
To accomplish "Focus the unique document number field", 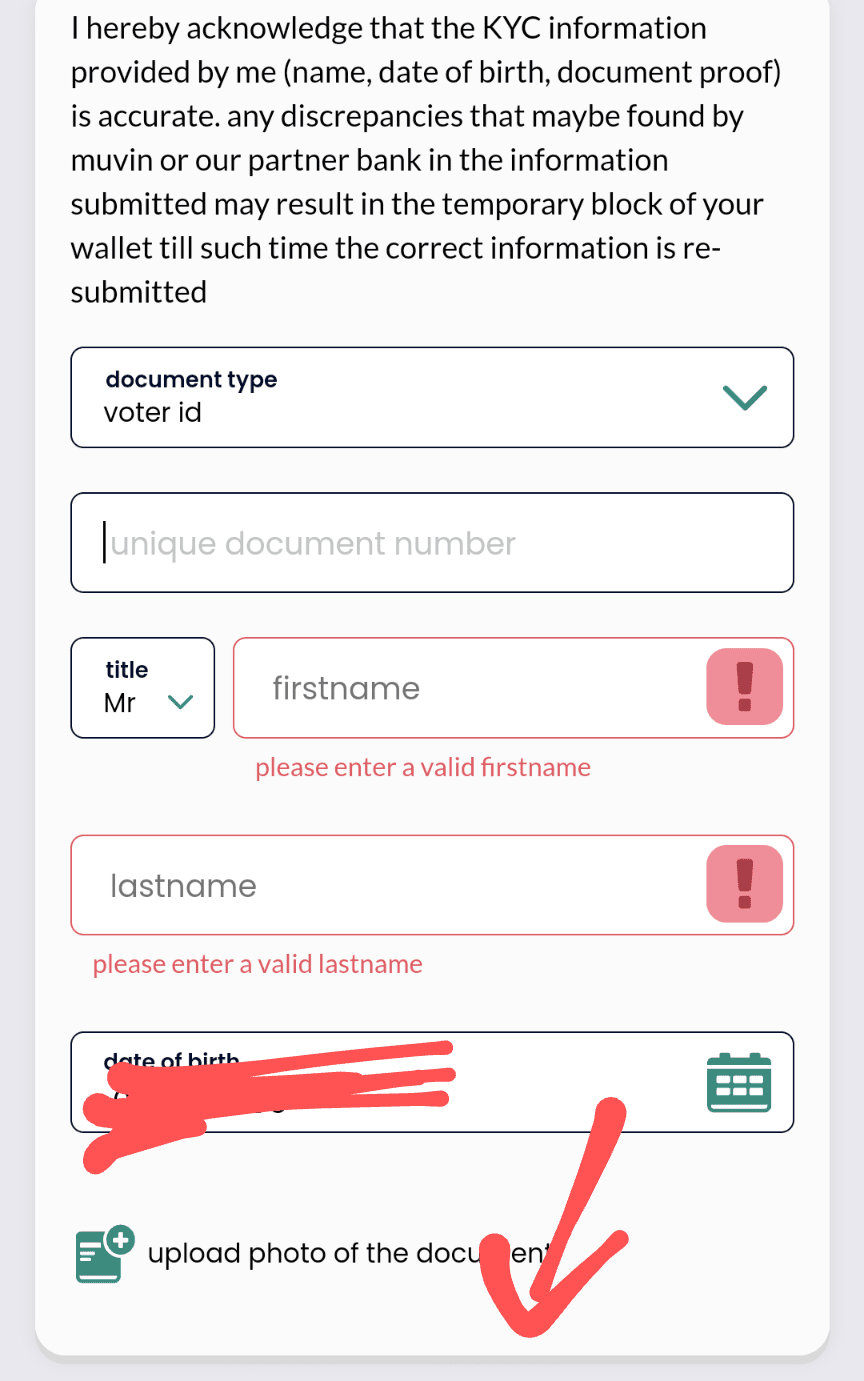I will [432, 543].
